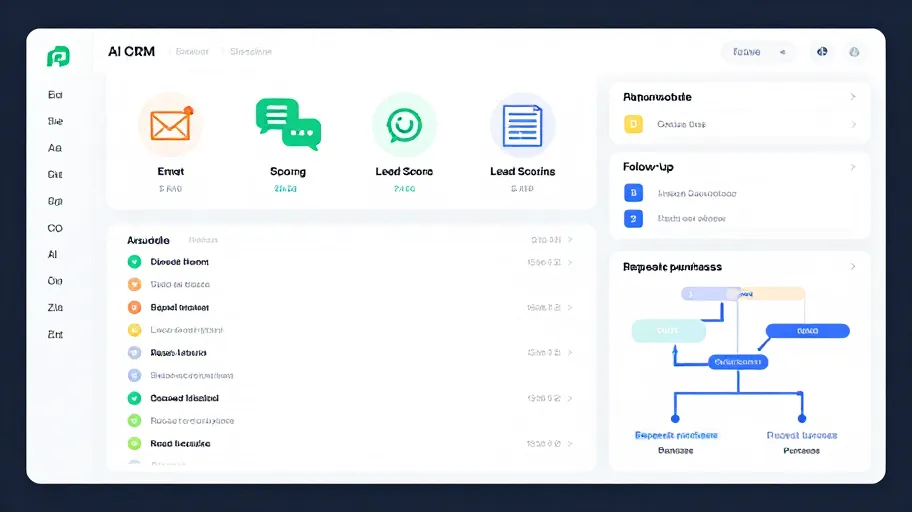Open sidebar item Ent
Image resolution: width=912 pixels, height=512 pixels.
(x=55, y=334)
